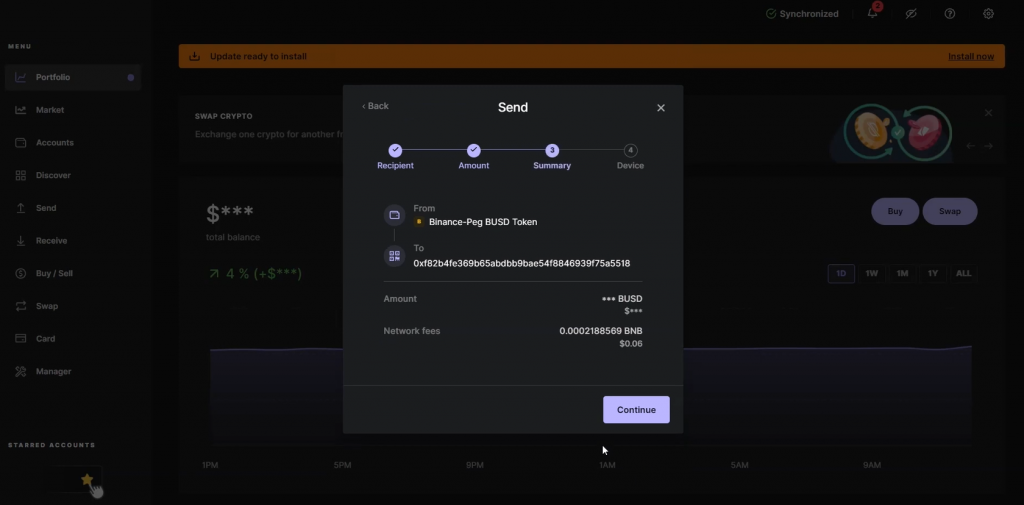The image size is (1024, 505).
Task: Click the Market trend icon
Action: pyautogui.click(x=21, y=110)
